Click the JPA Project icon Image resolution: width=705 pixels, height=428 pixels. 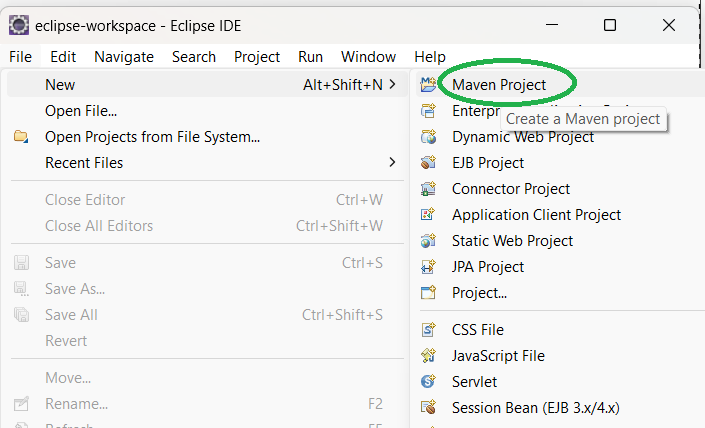click(429, 267)
